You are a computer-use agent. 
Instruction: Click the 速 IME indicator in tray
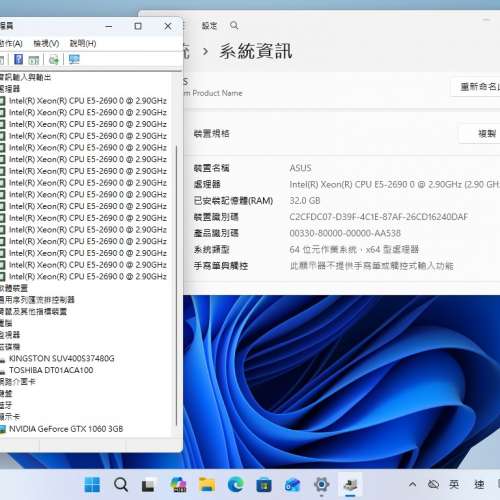[x=479, y=484]
